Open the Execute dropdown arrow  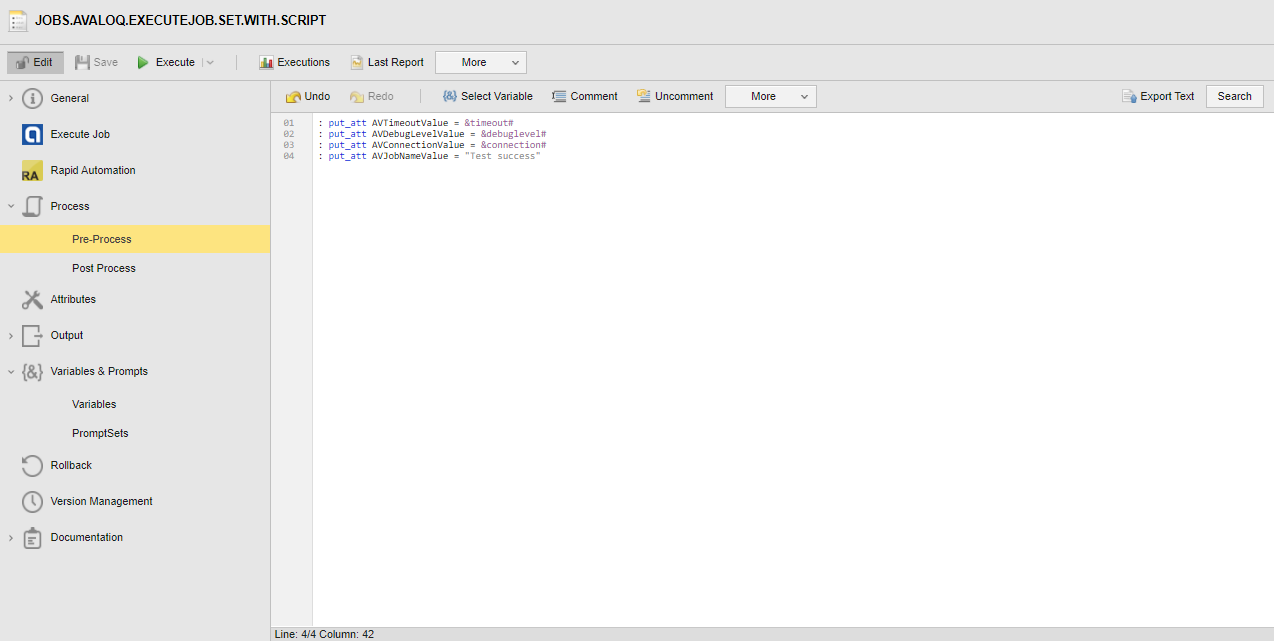coord(210,62)
